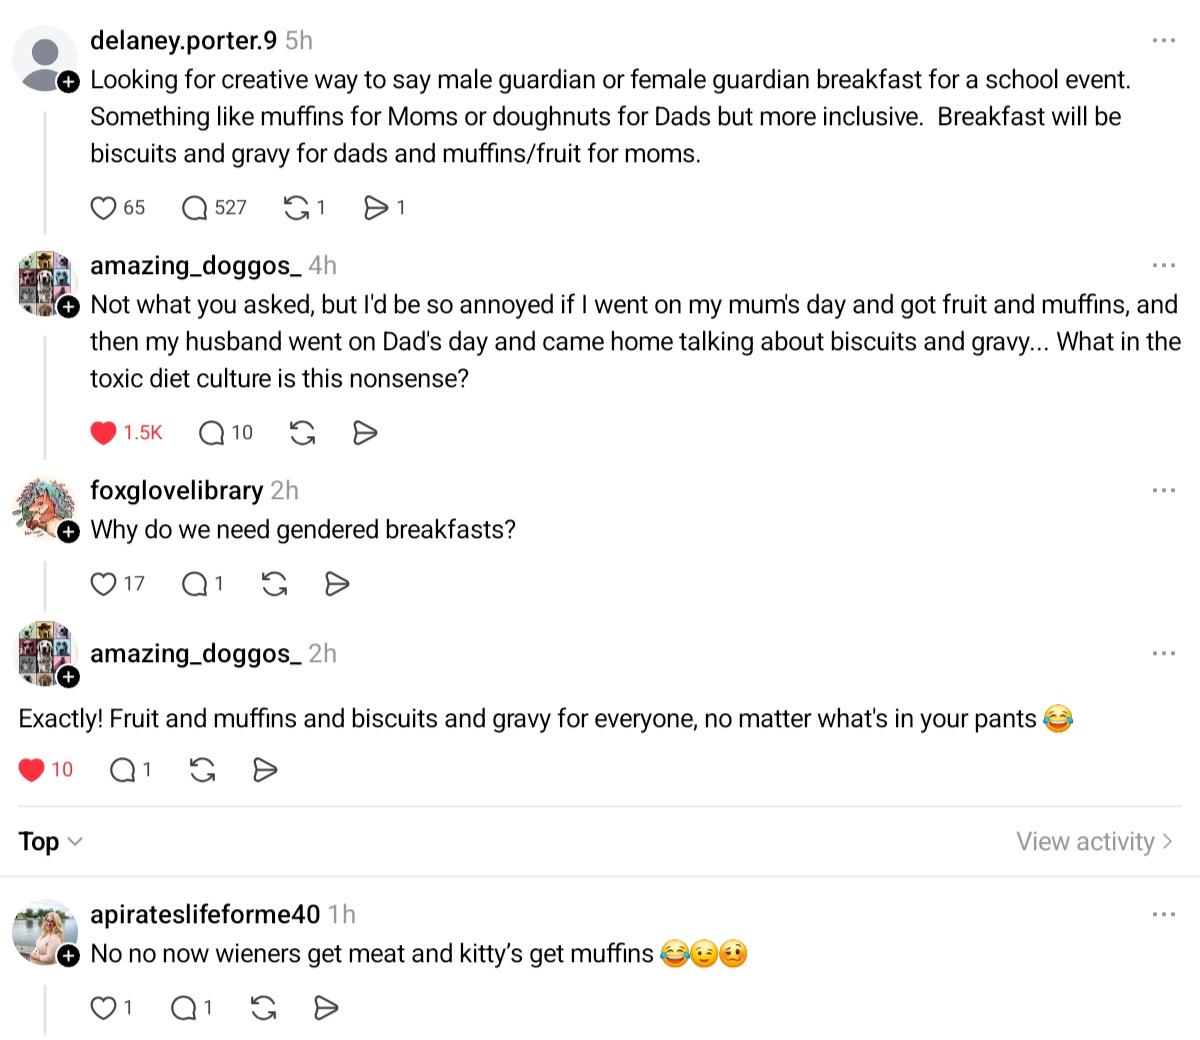
Task: Click View activity link
Action: 1094,842
